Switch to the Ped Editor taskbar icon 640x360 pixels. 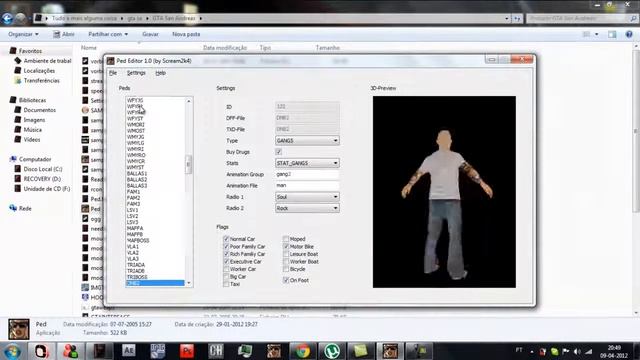pyautogui.click(x=390, y=351)
